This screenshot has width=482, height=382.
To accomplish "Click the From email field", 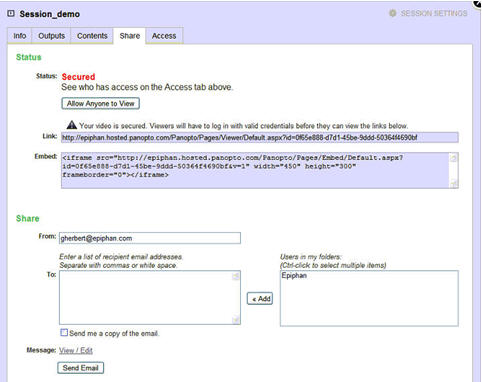I will tap(150, 238).
